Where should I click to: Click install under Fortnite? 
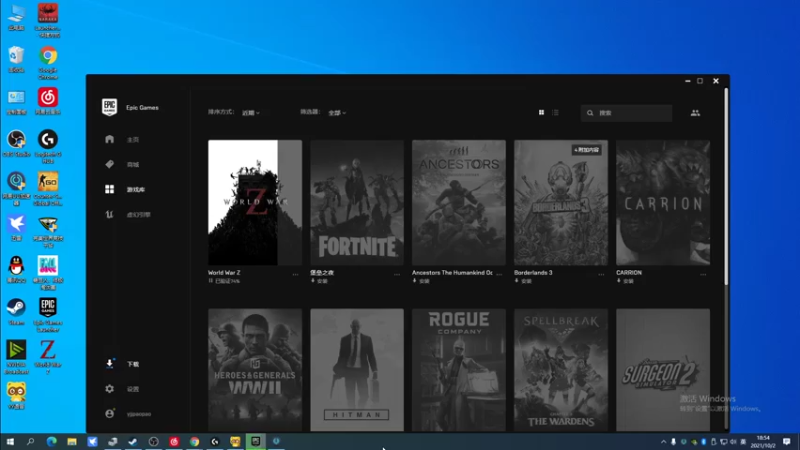click(x=319, y=281)
